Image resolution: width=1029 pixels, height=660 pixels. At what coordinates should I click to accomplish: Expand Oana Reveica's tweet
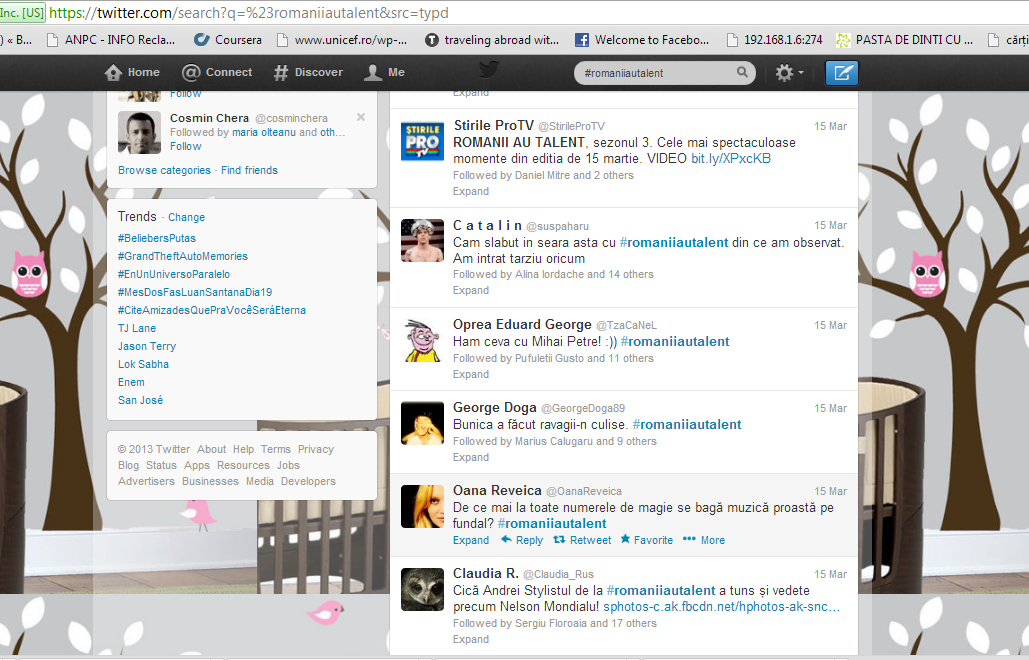[x=471, y=540]
